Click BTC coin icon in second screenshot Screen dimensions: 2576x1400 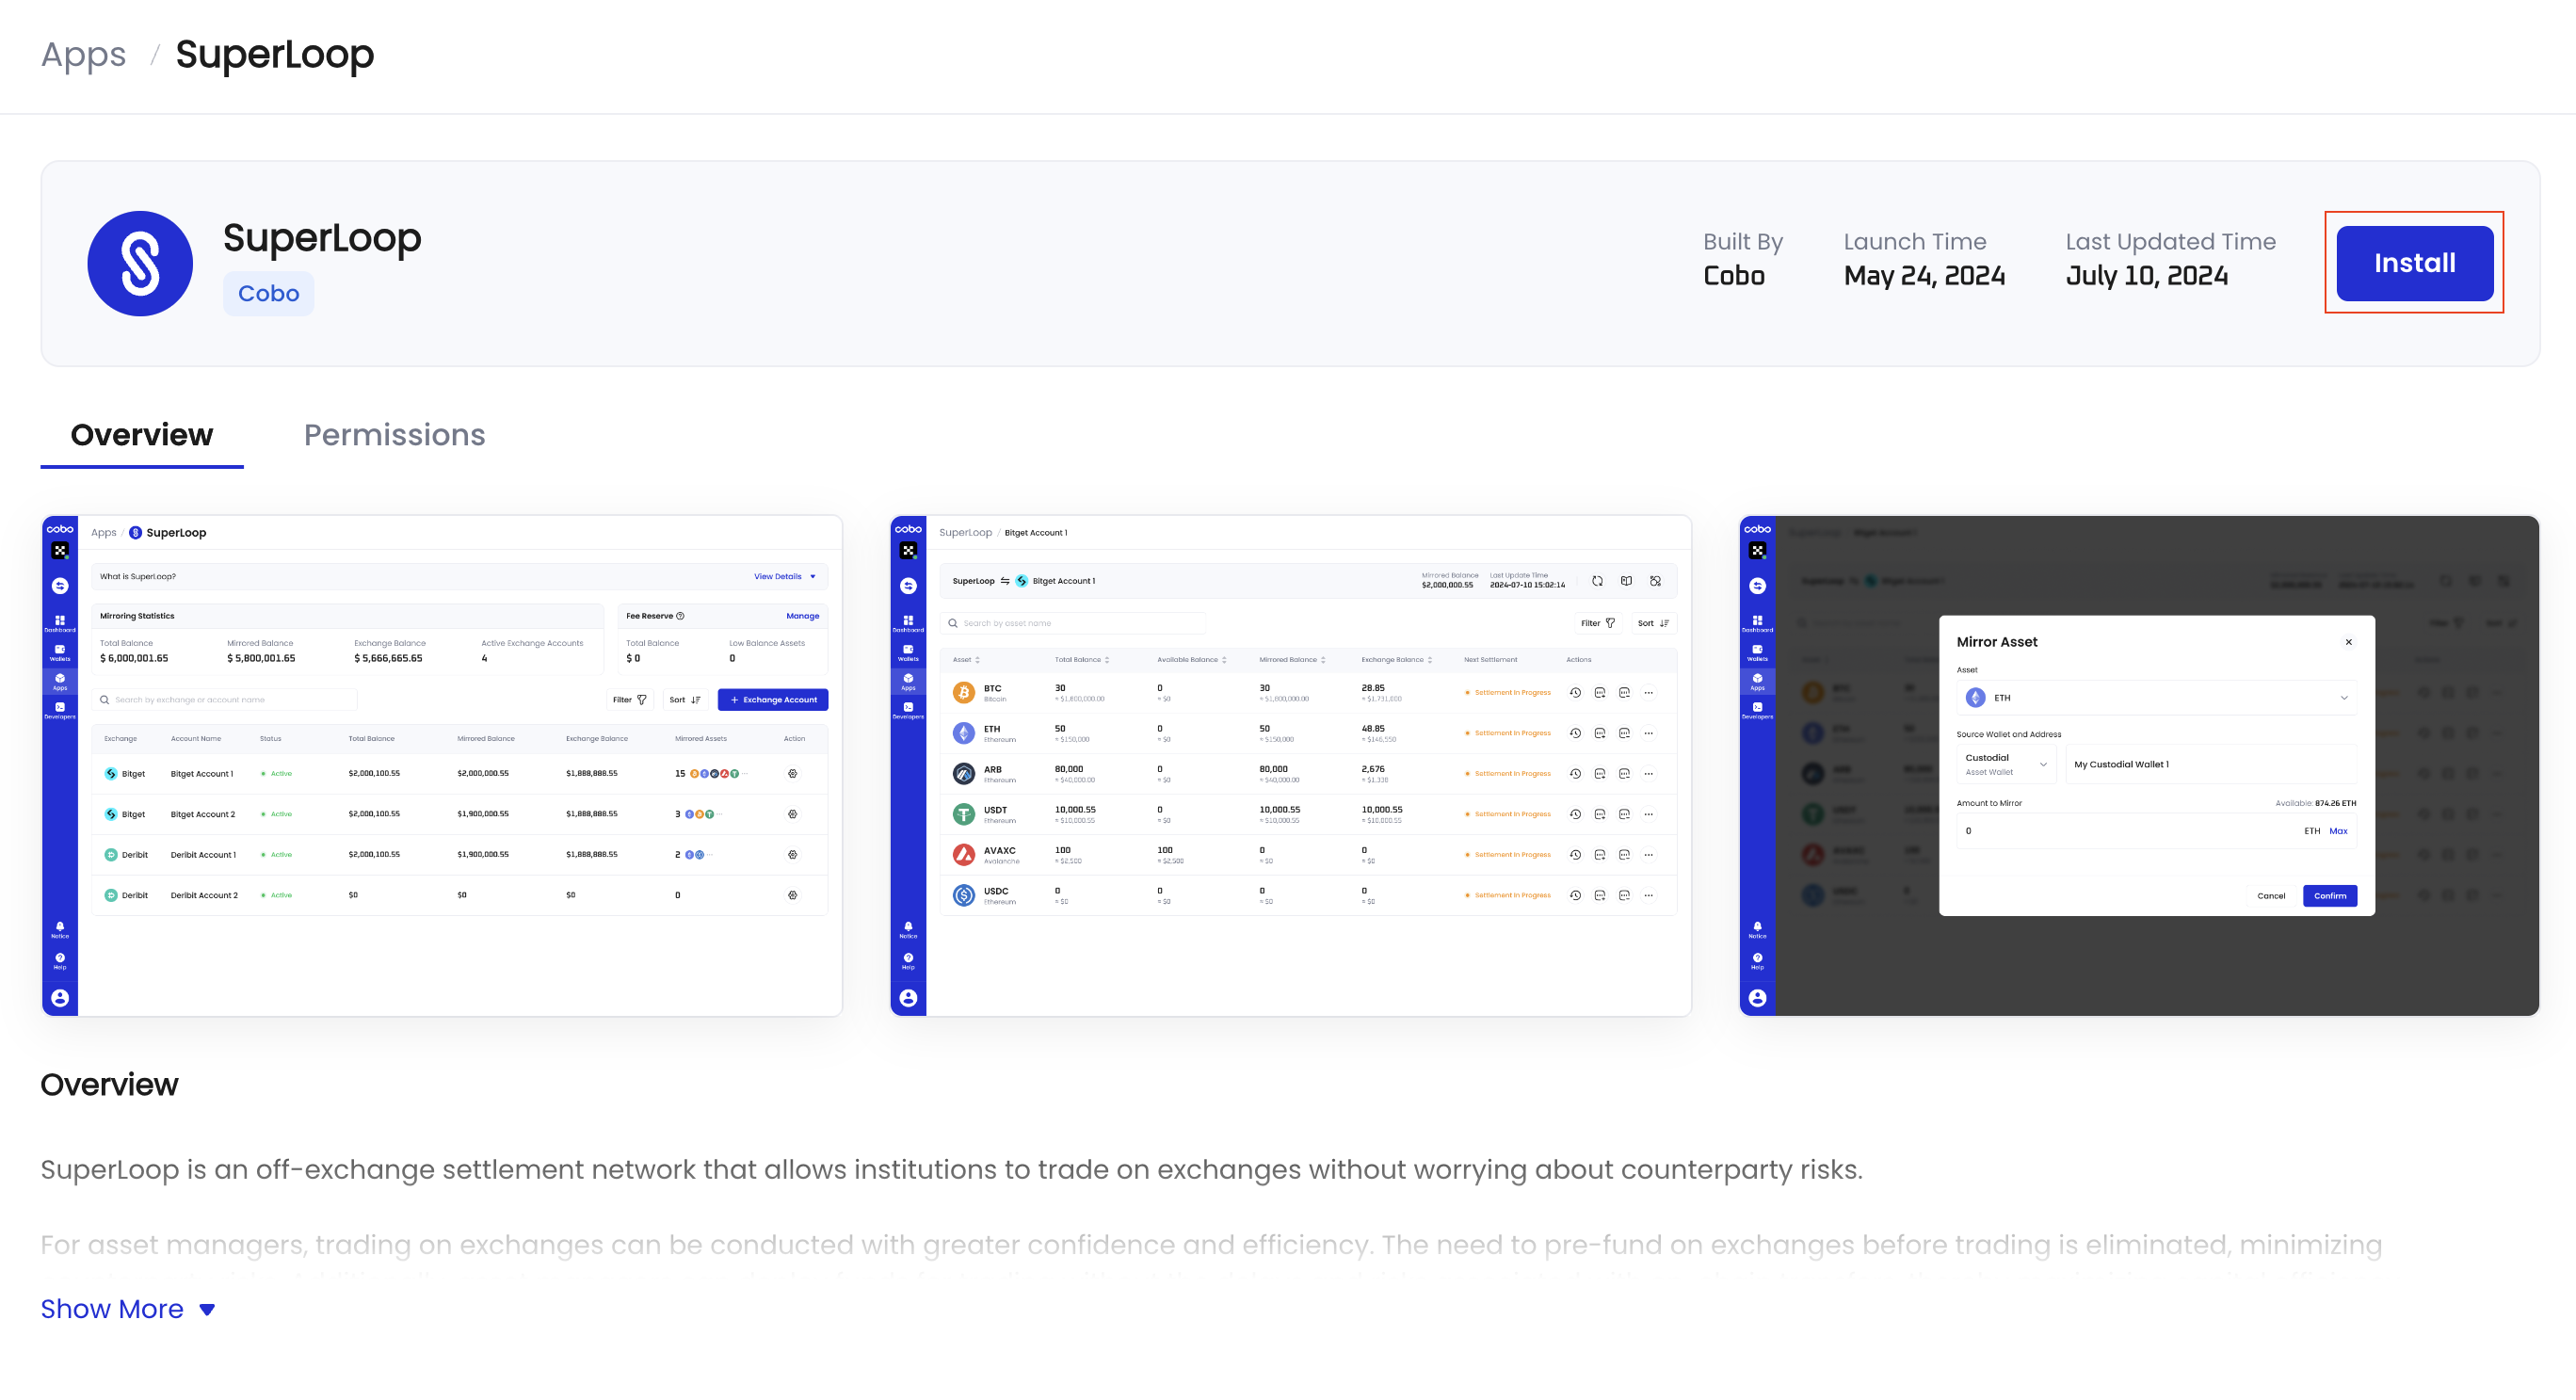[x=963, y=692]
